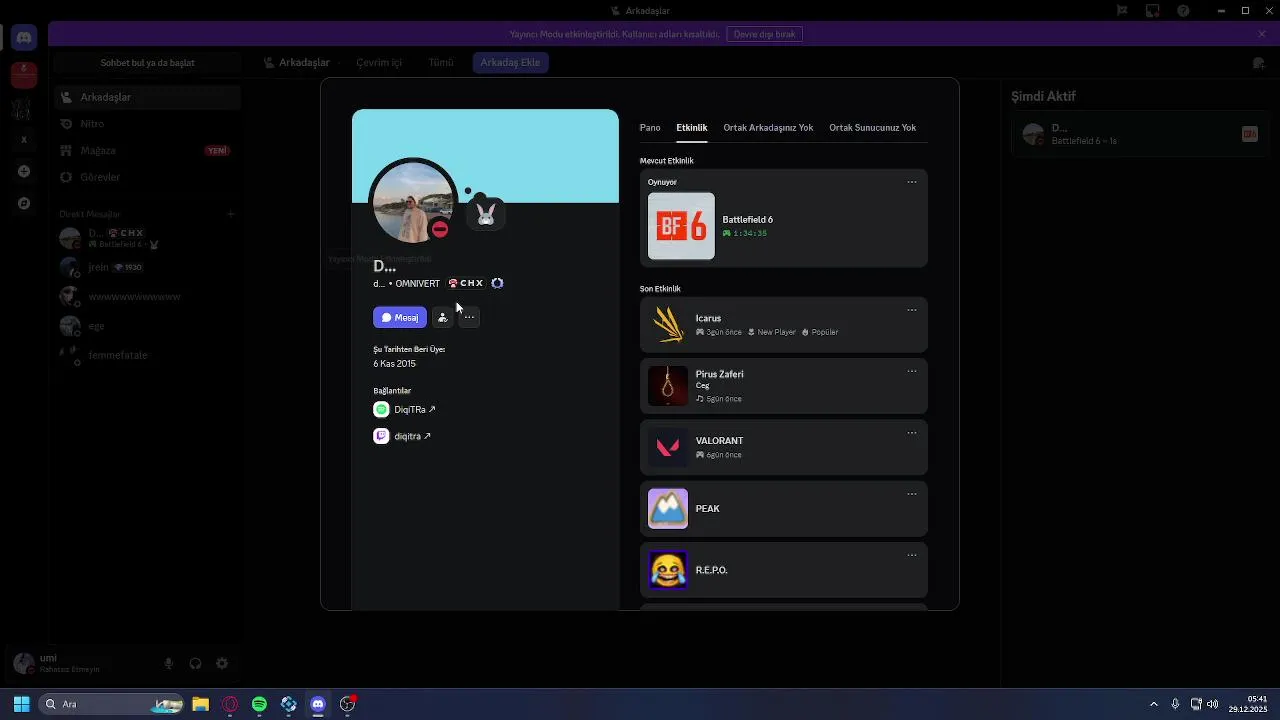Open options for the Battlefield 6 activity card

(x=912, y=182)
